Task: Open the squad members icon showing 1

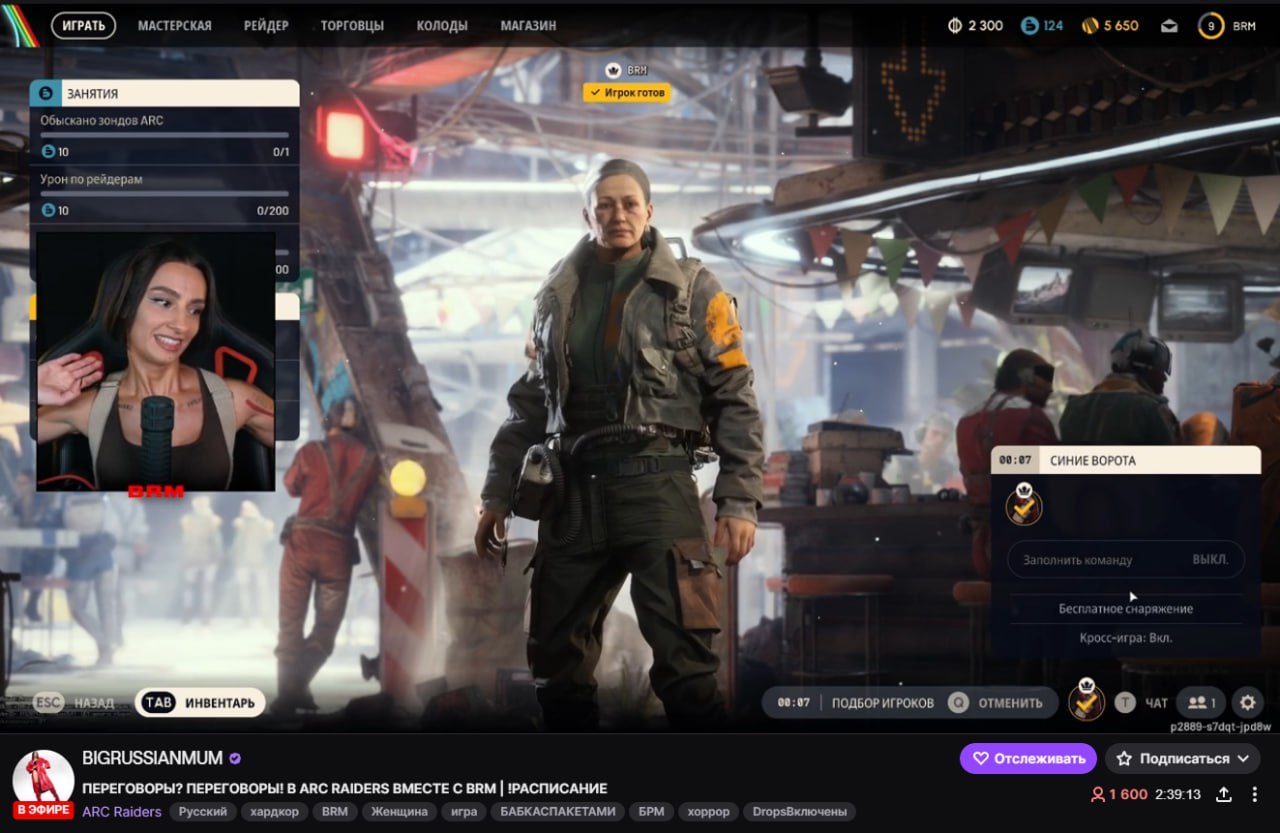Action: pos(1200,702)
